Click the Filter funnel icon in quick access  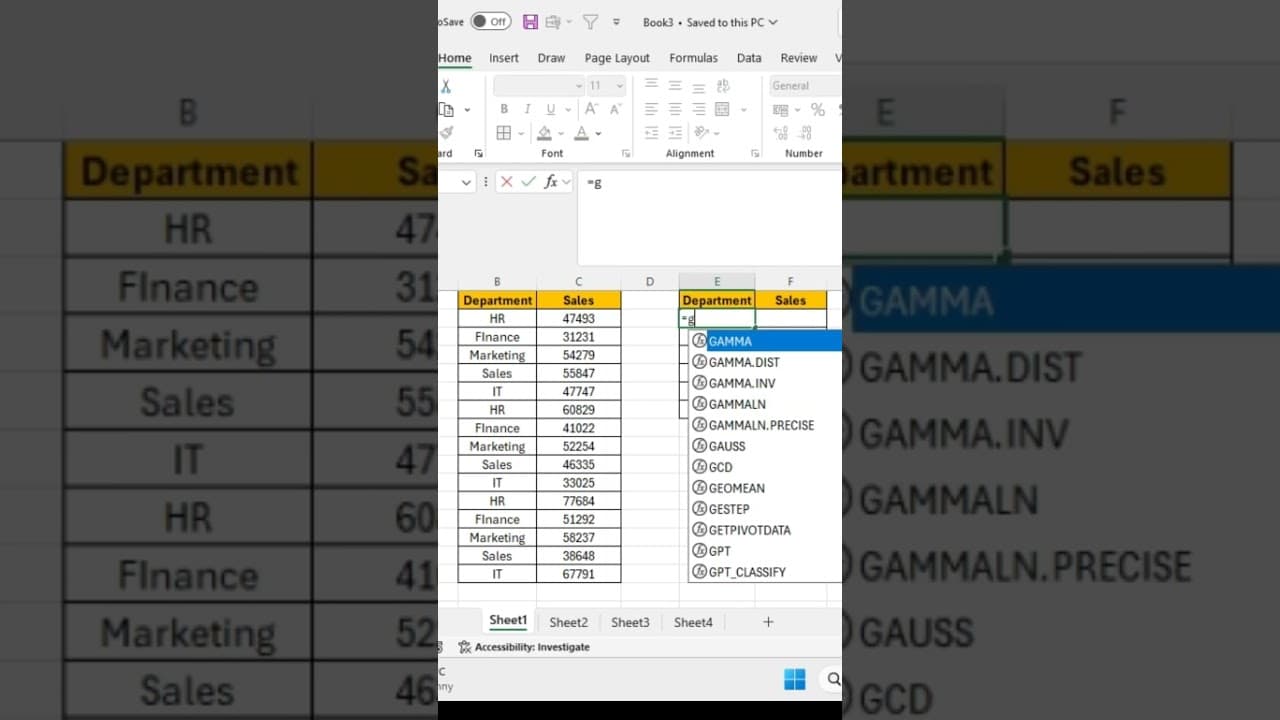click(x=590, y=22)
